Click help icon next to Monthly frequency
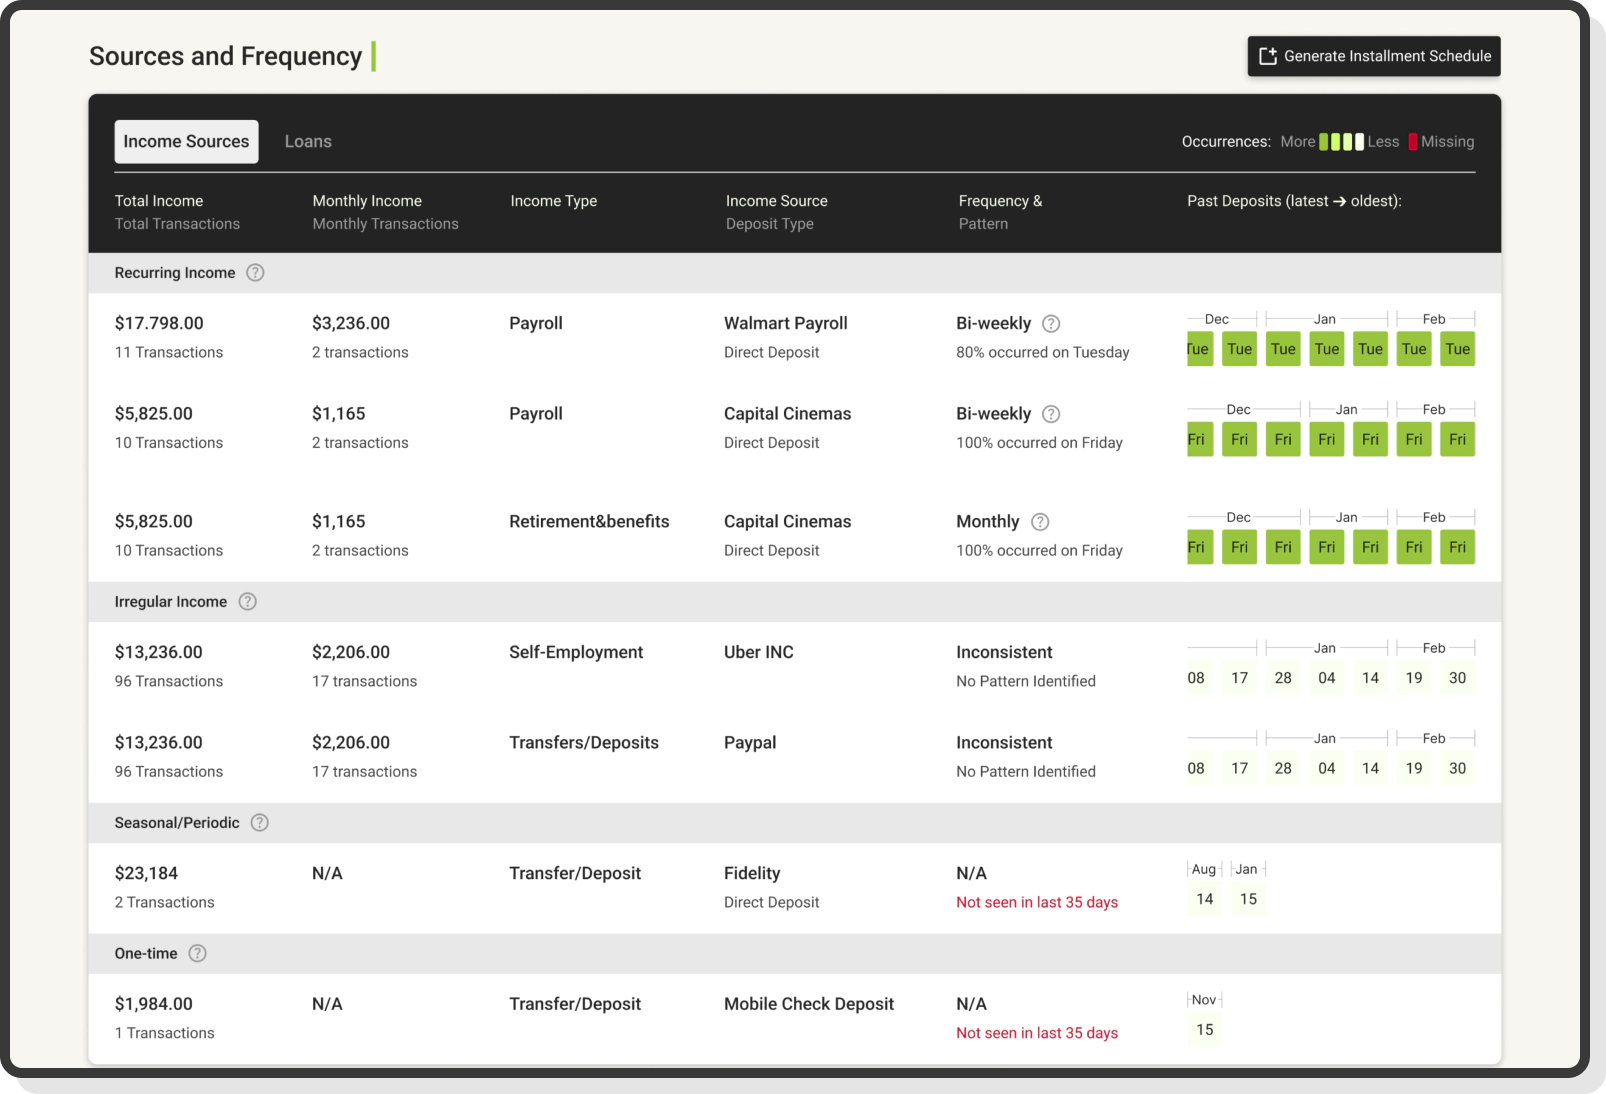This screenshot has width=1606, height=1094. coord(1040,522)
